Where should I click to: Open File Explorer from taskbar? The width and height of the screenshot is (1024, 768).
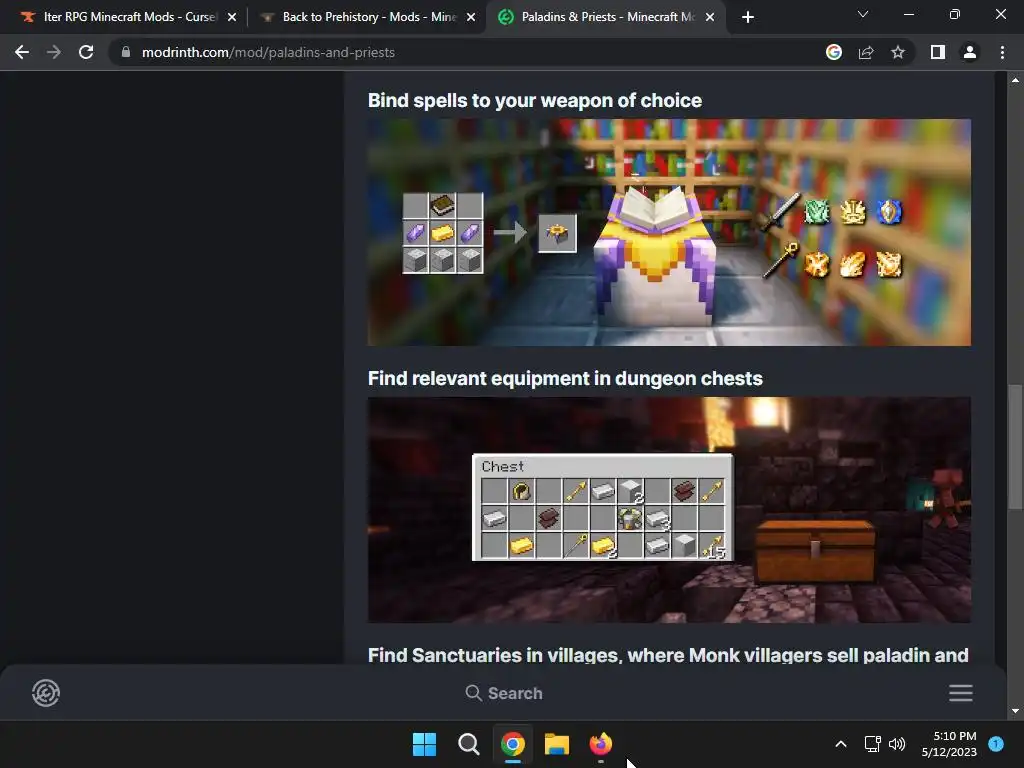(557, 744)
